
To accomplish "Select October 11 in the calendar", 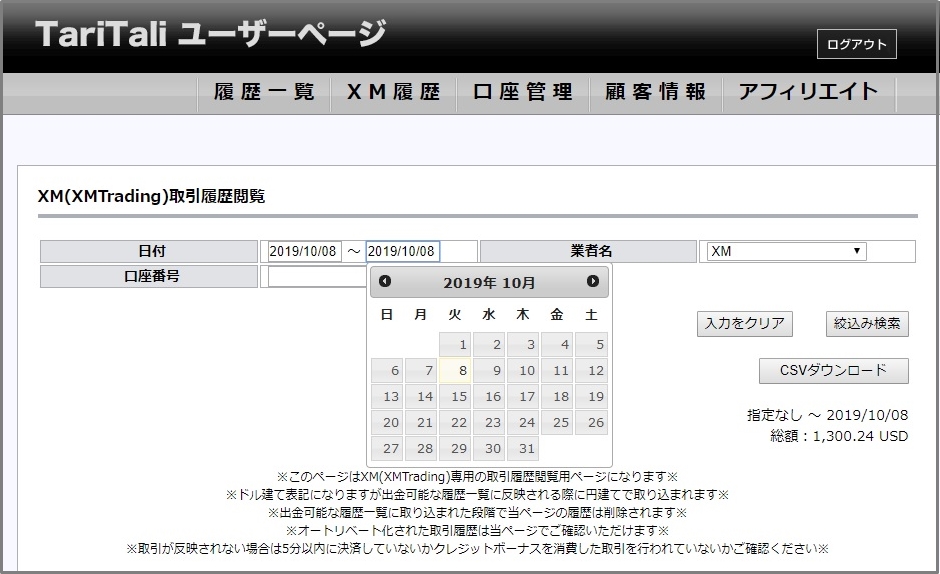I will point(557,371).
